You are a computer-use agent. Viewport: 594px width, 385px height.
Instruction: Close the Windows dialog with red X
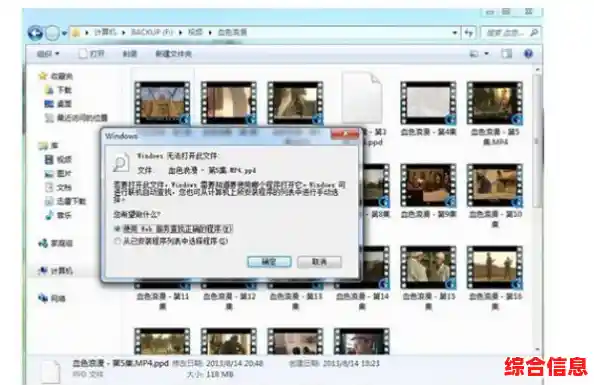[344, 134]
